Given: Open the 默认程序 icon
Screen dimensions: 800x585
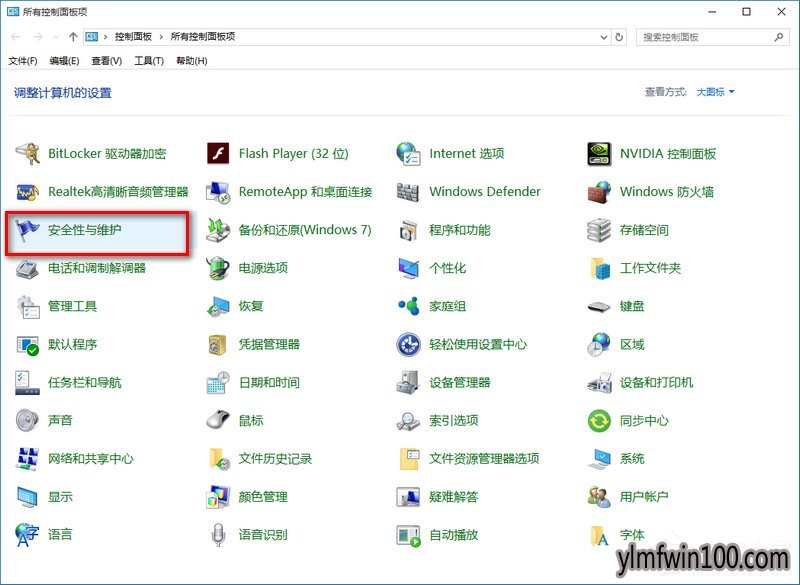Looking at the screenshot, I should click(28, 345).
